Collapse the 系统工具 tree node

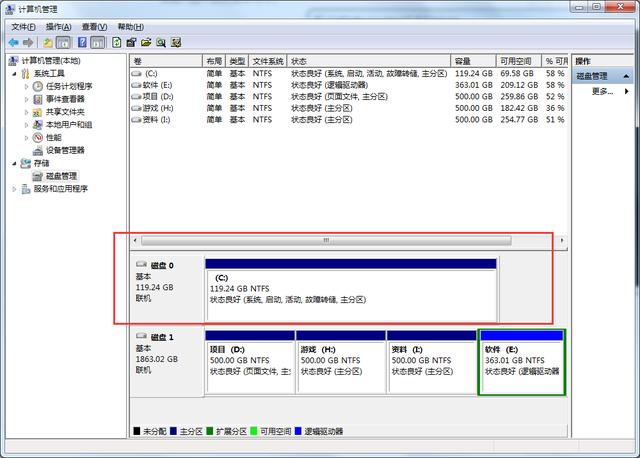14,73
